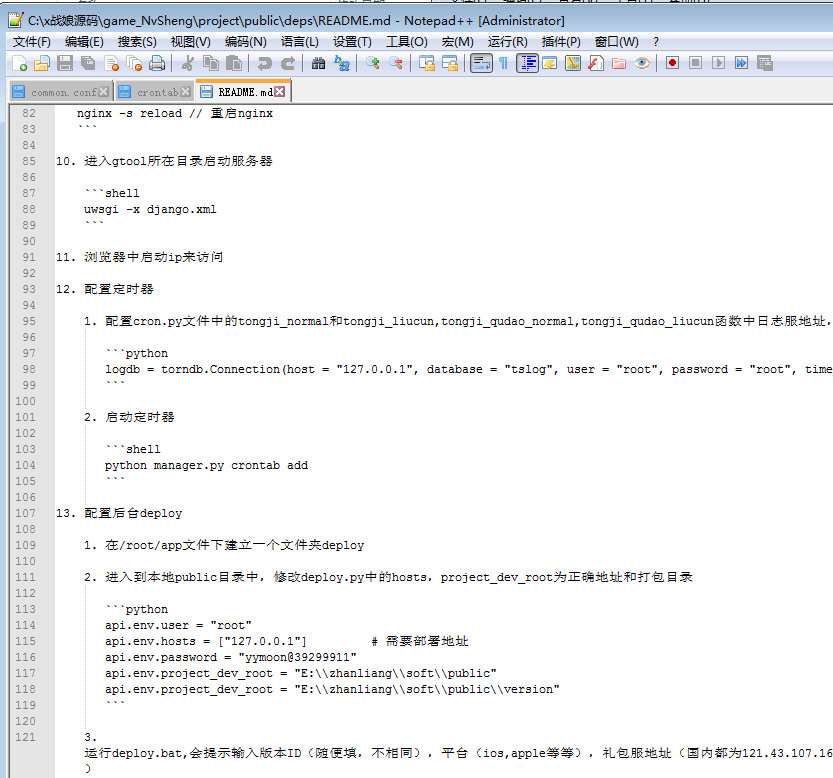Open the Function List toolbar icon

[596, 63]
